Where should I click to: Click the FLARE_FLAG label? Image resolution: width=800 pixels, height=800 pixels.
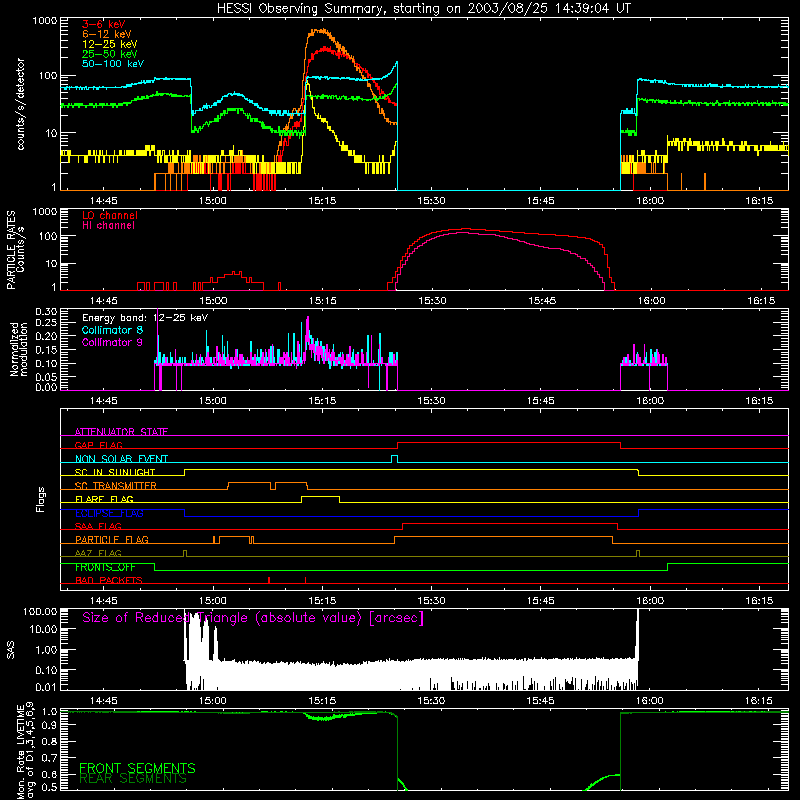[104, 499]
